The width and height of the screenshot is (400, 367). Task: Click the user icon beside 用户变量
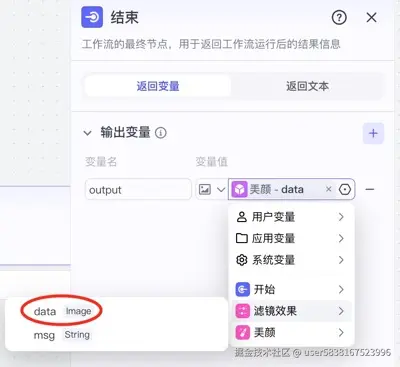[x=241, y=217]
